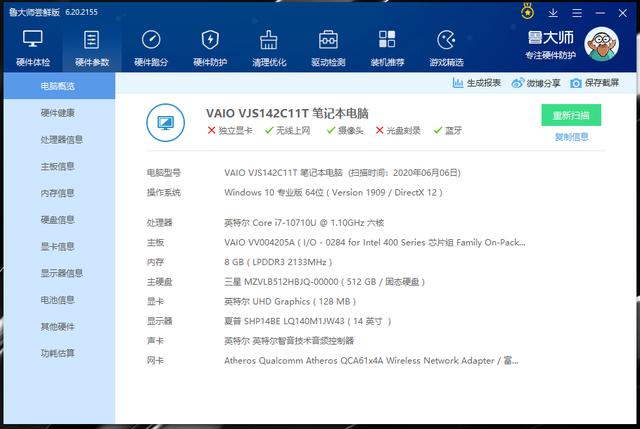
Task: Select 功耗估算 in the sidebar
Action: [x=59, y=353]
